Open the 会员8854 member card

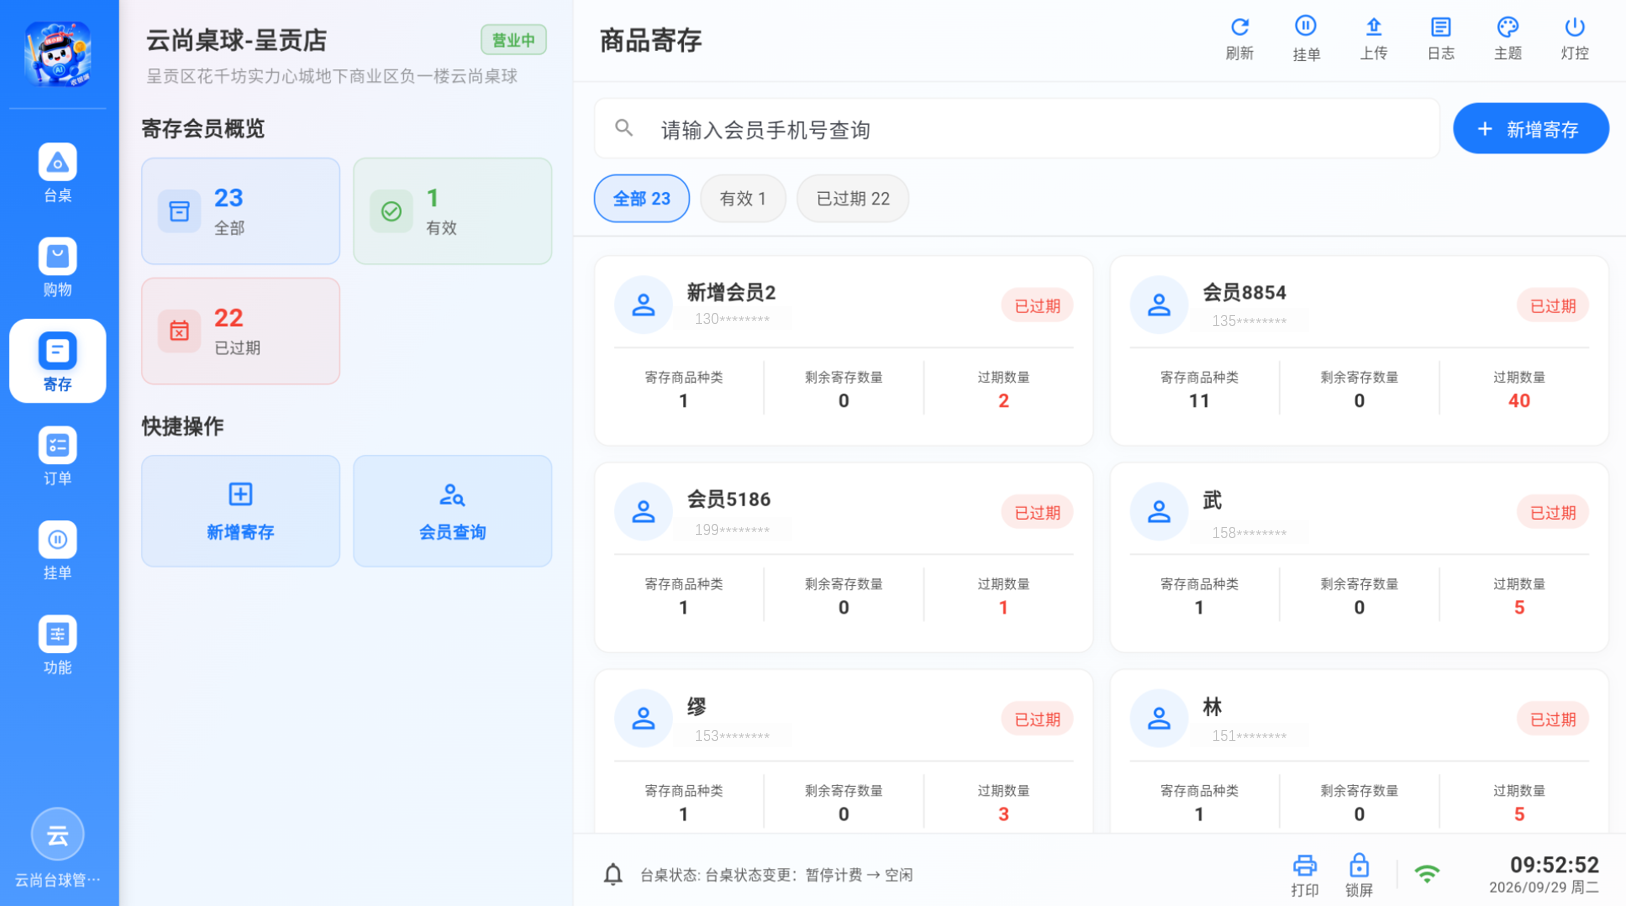[1359, 351]
